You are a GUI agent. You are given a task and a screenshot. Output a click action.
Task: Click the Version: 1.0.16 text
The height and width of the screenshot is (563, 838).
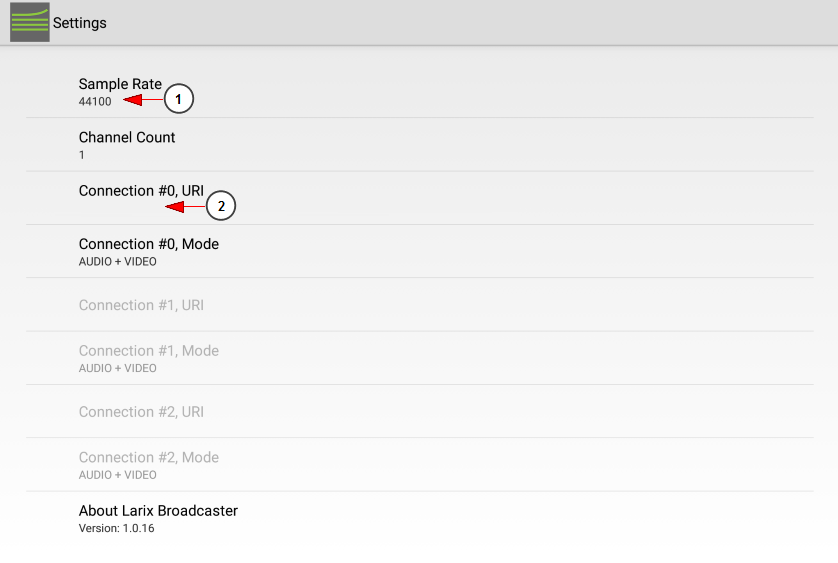[x=117, y=528]
